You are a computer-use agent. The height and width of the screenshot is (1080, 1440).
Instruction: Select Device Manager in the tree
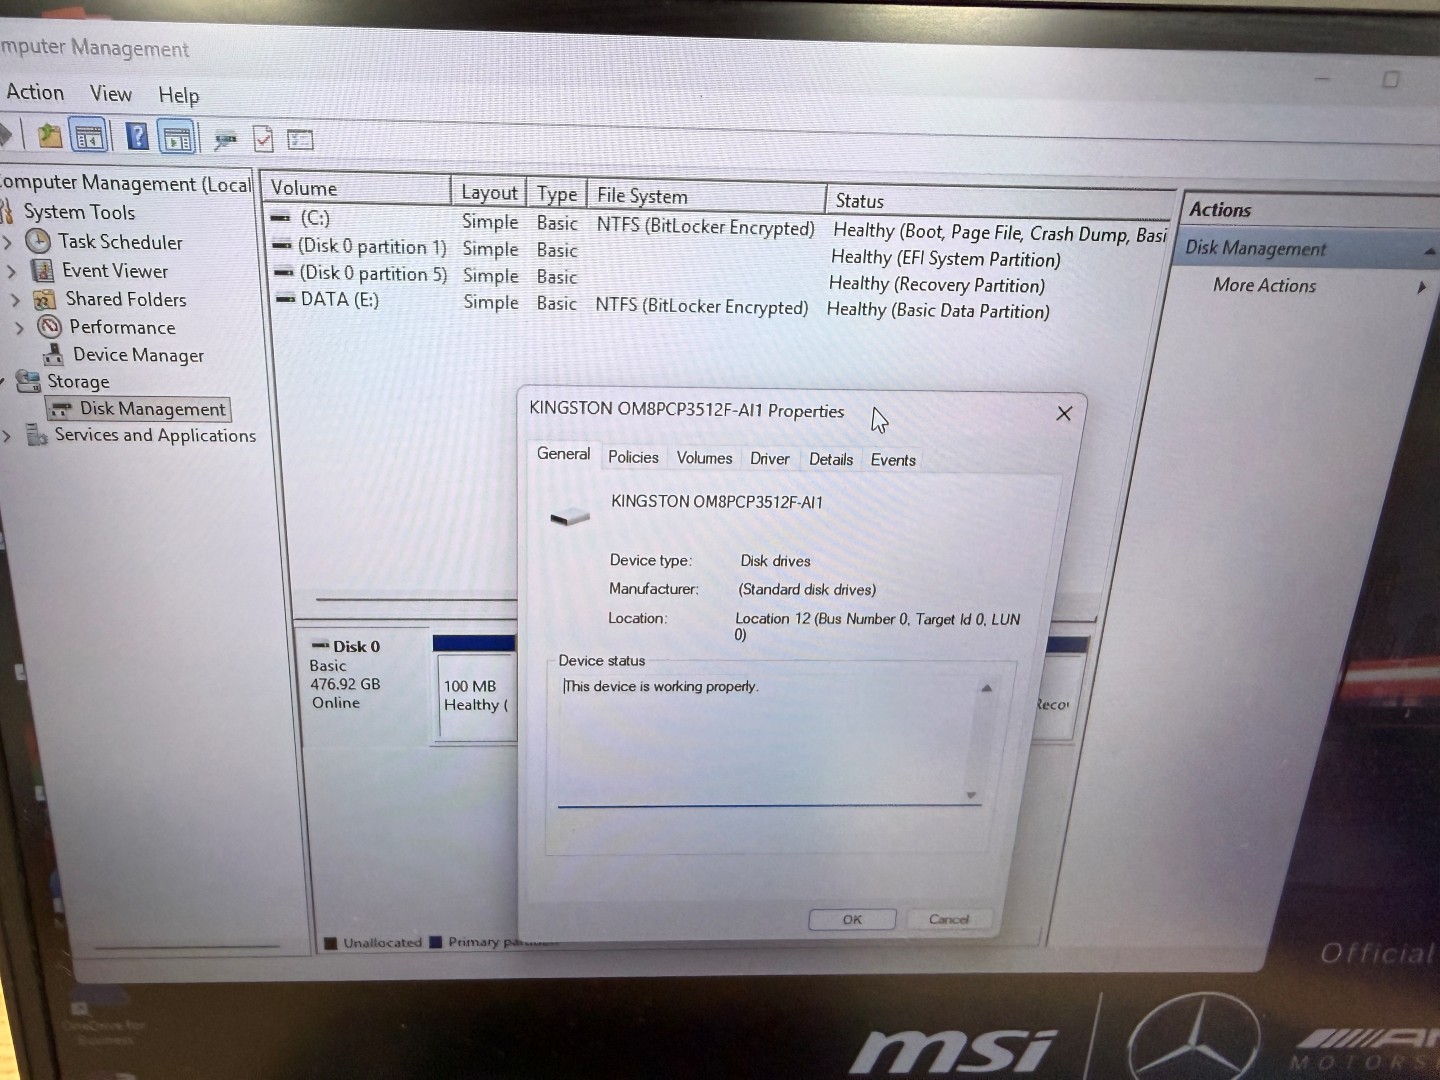[138, 355]
